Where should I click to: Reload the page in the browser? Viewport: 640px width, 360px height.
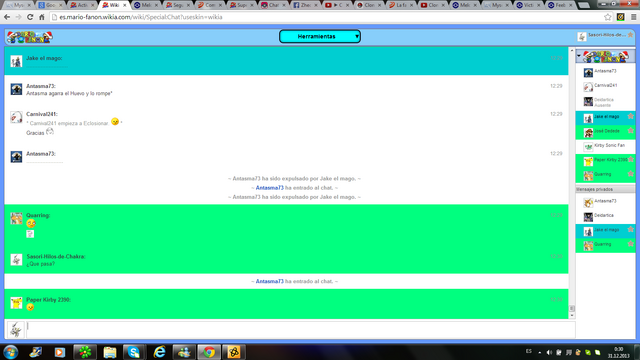coord(30,17)
